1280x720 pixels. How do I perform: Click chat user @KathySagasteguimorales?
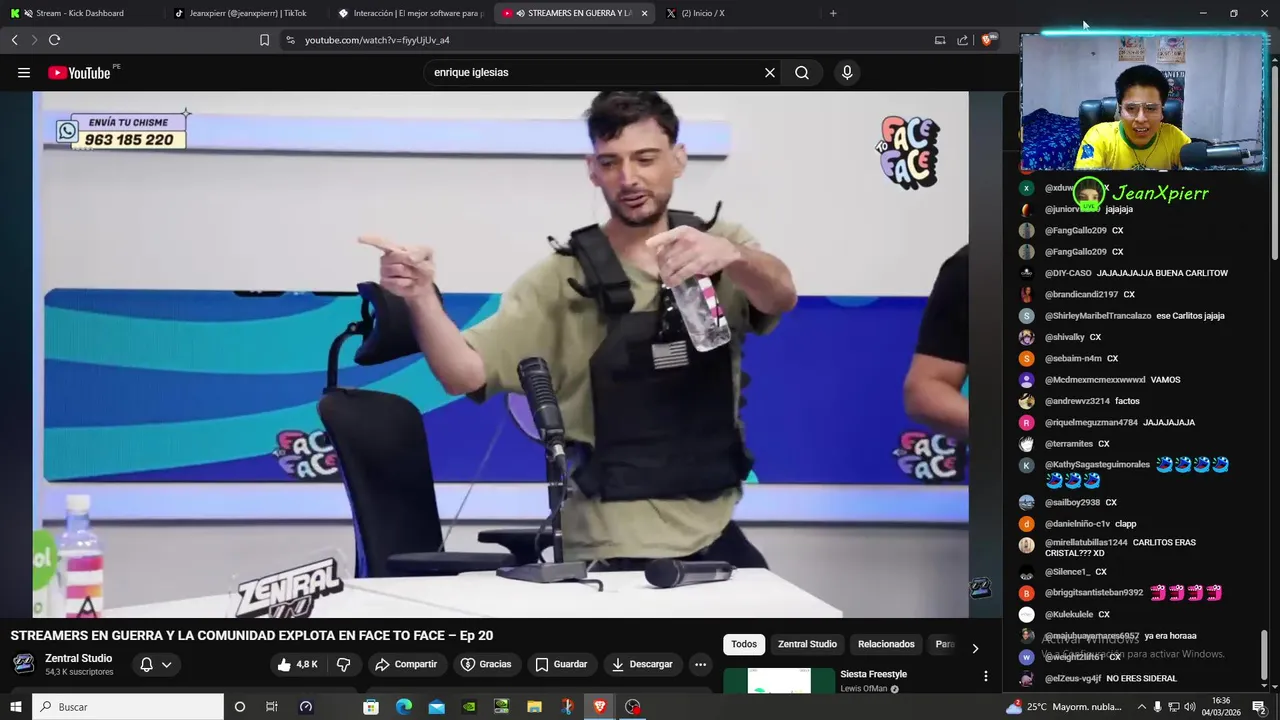[1097, 465]
